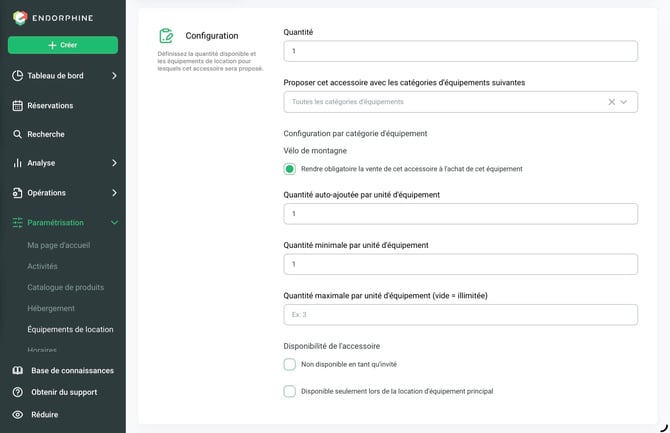Open Équipements de location submenu item
Viewport: 670px width, 433px height.
click(x=70, y=330)
